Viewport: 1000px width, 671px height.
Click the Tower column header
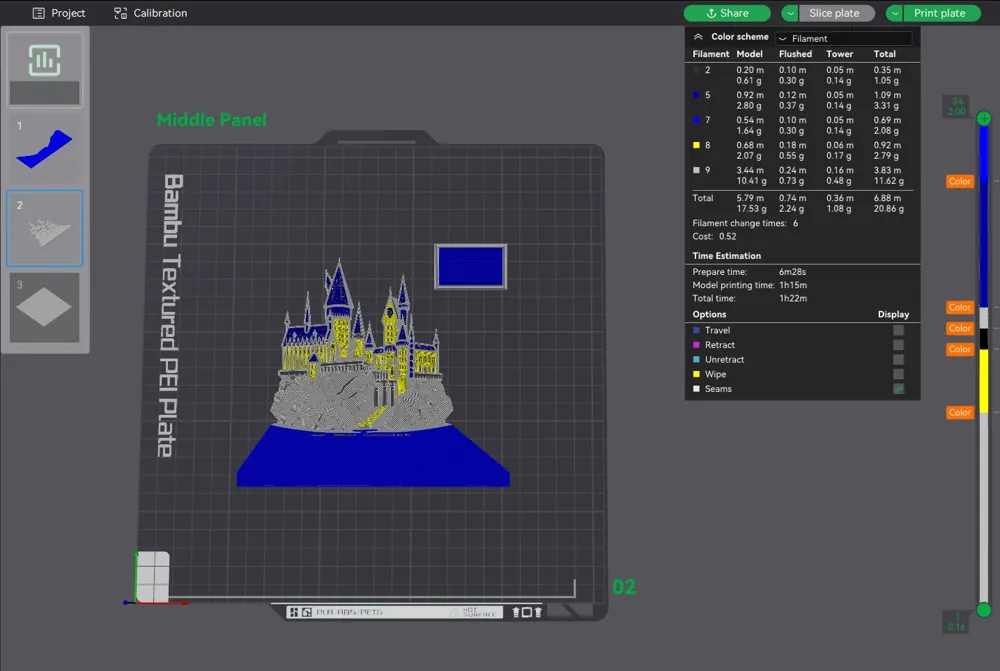pos(839,54)
